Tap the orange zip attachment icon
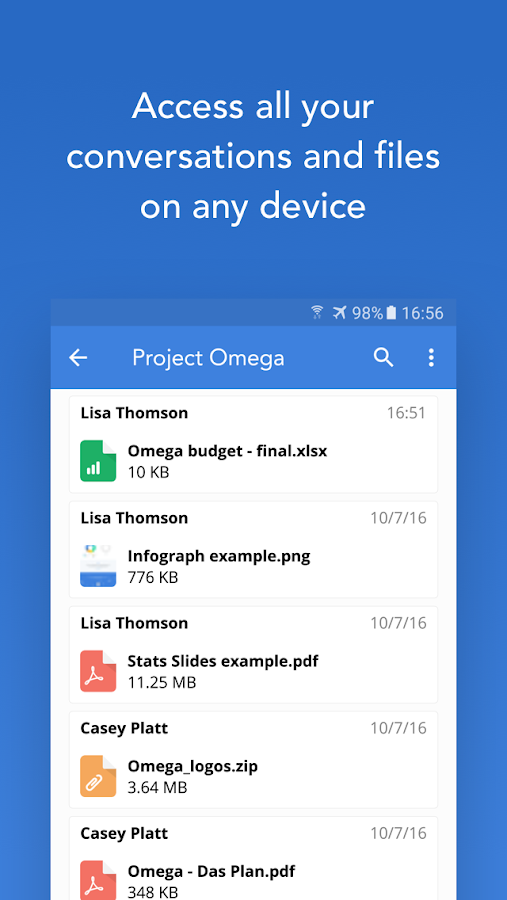 point(98,776)
